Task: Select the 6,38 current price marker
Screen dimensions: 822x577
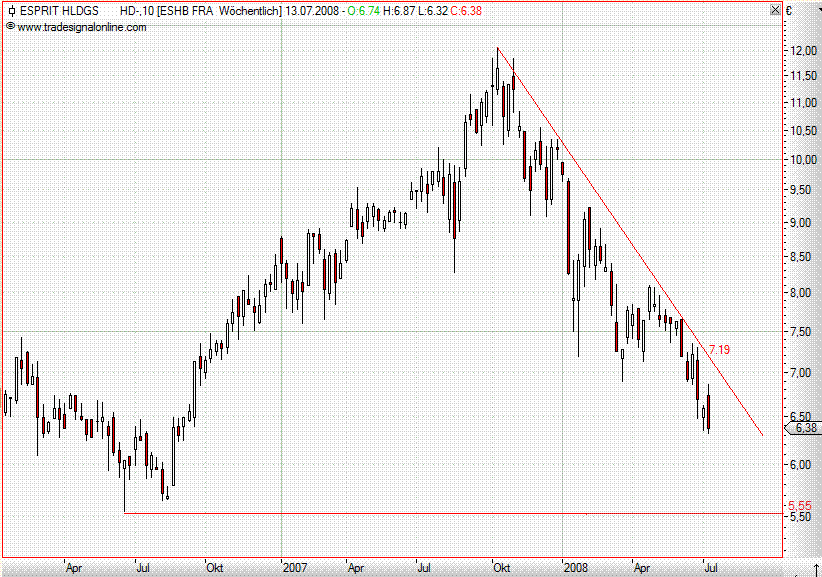Action: click(x=803, y=428)
